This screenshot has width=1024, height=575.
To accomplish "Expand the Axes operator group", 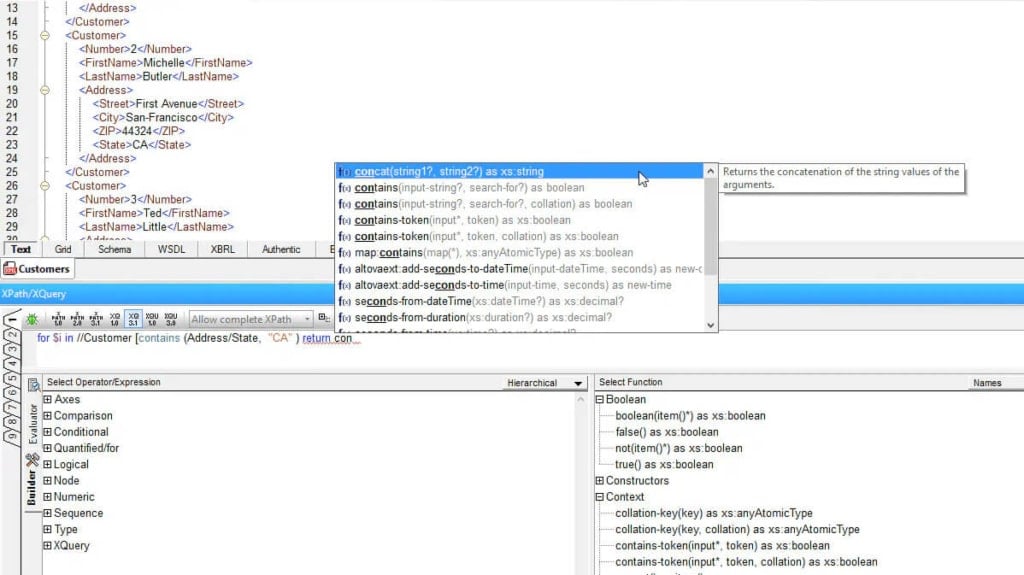I will tap(47, 400).
